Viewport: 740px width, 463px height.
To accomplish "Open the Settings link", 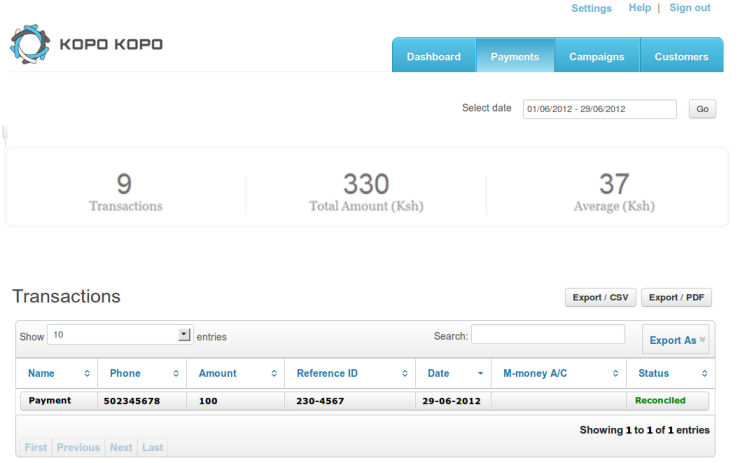I will click(591, 8).
